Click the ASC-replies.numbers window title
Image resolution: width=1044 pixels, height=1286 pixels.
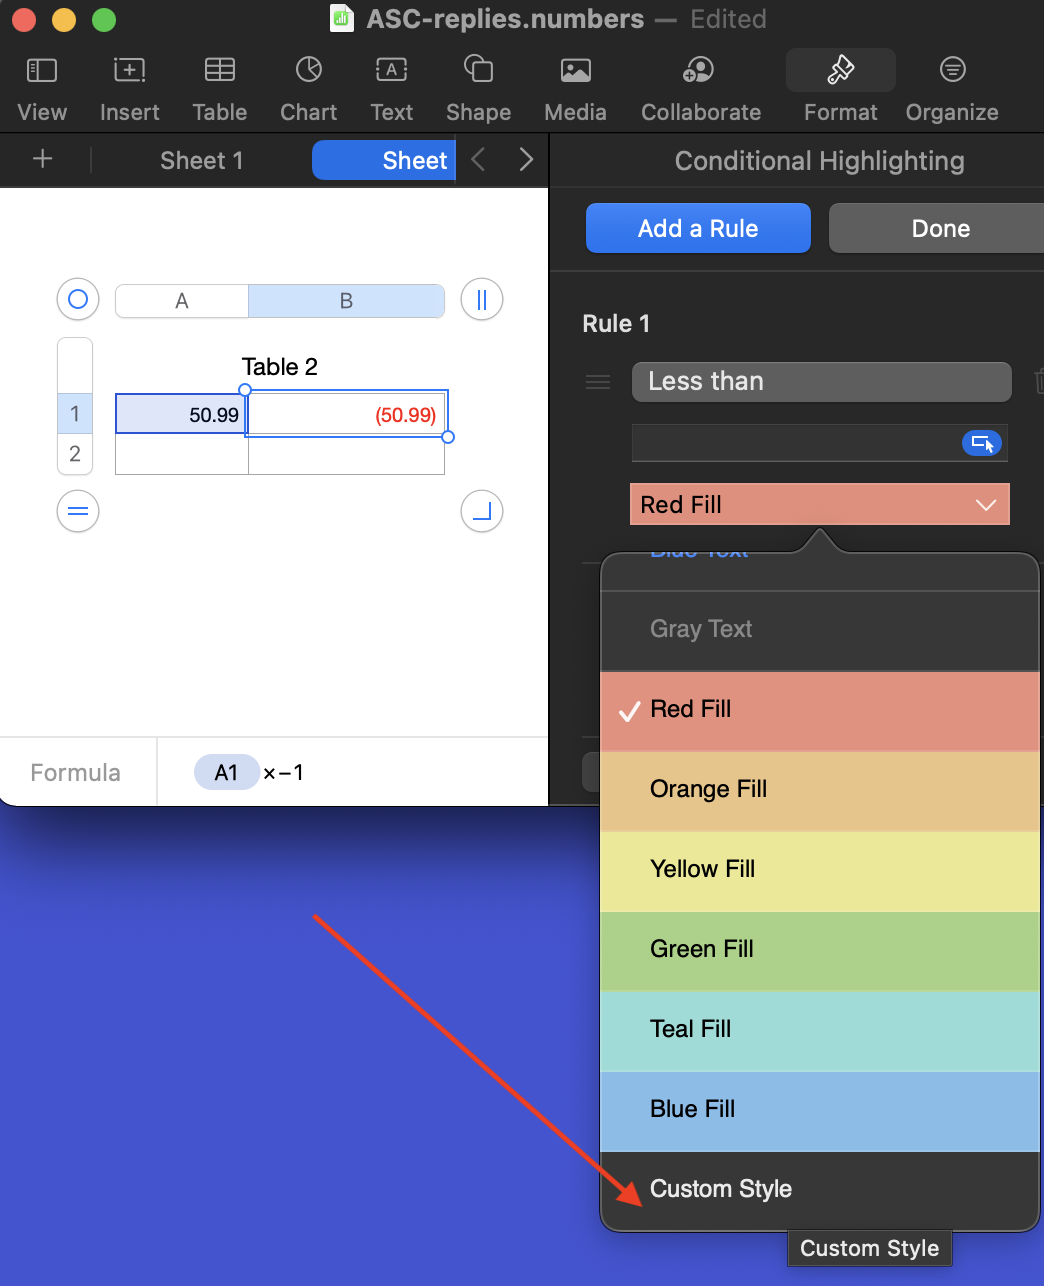(505, 18)
